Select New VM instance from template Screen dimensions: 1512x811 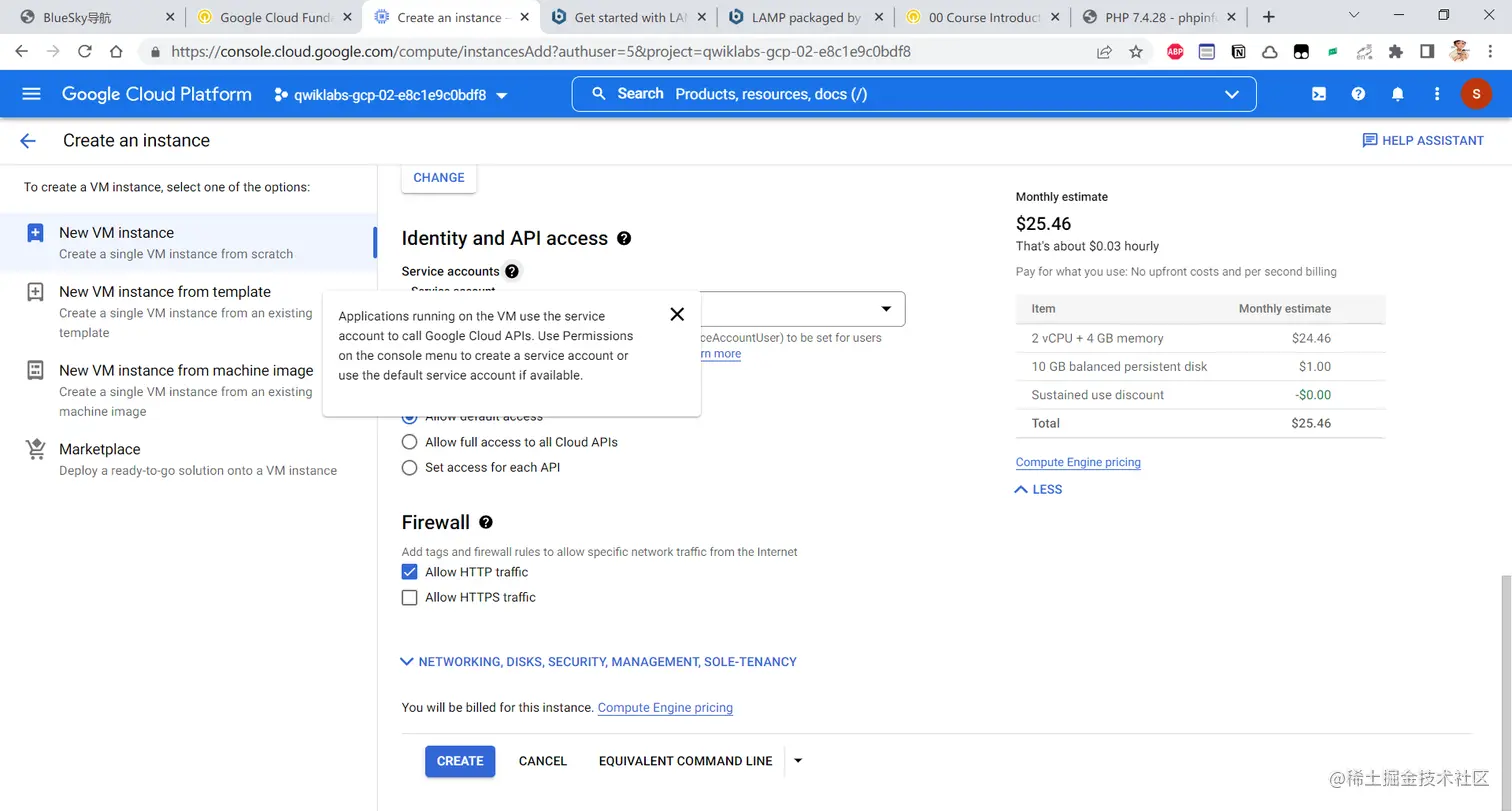188,311
